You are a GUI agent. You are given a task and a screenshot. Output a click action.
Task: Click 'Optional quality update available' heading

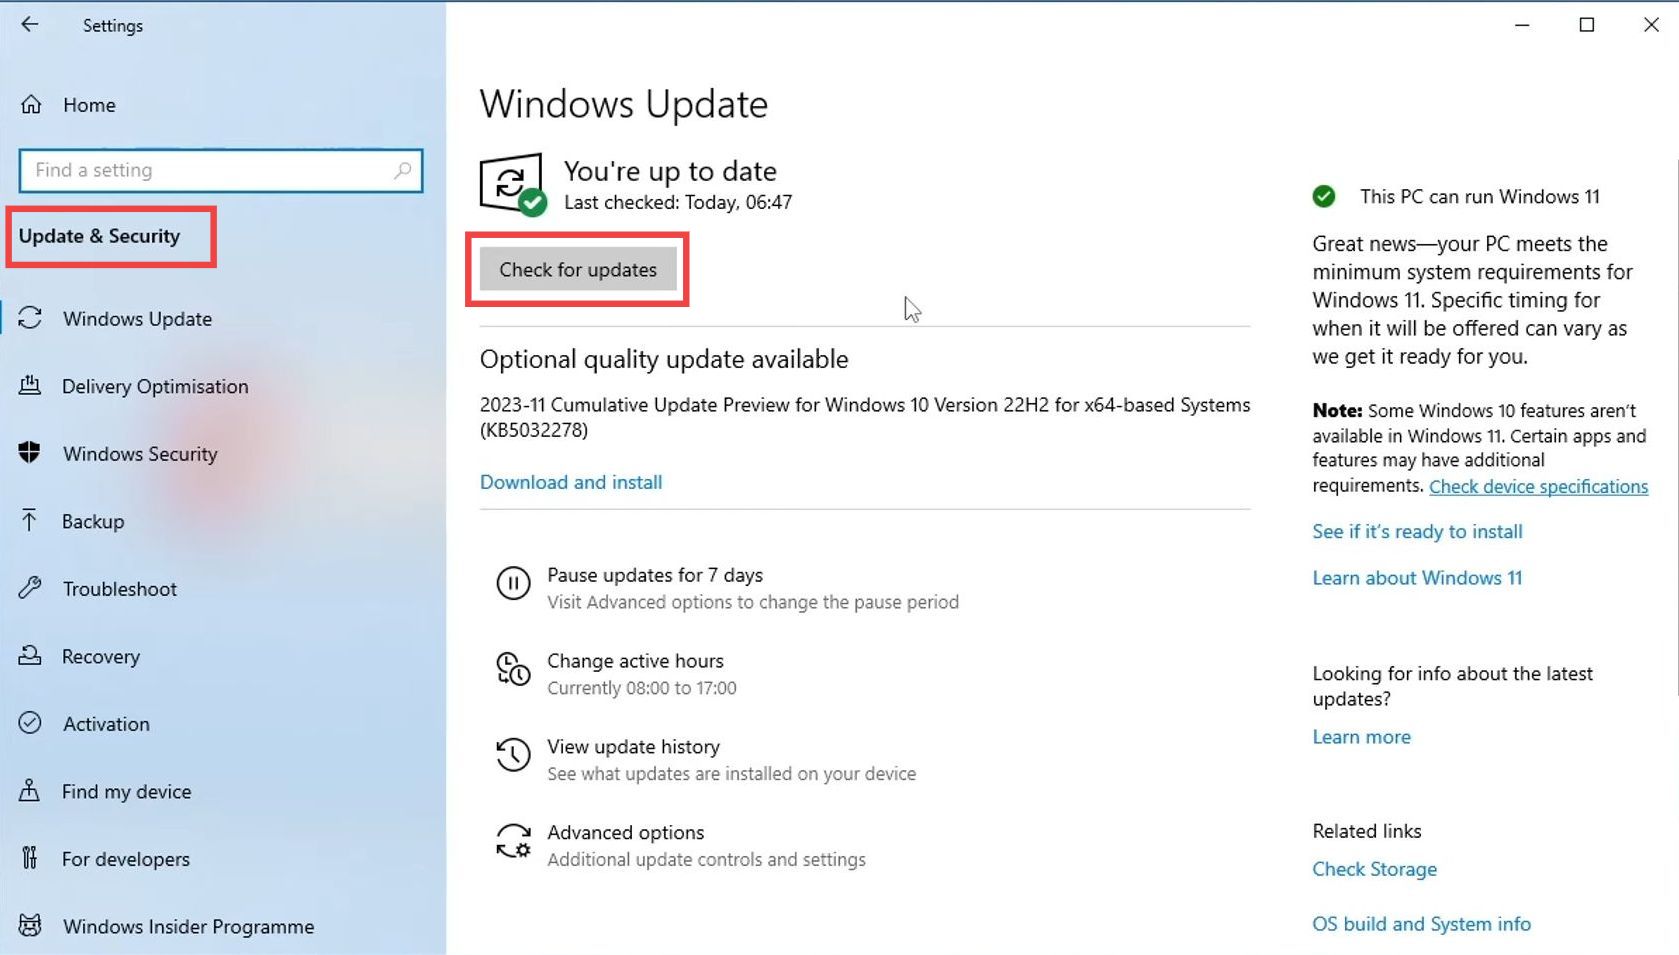664,359
